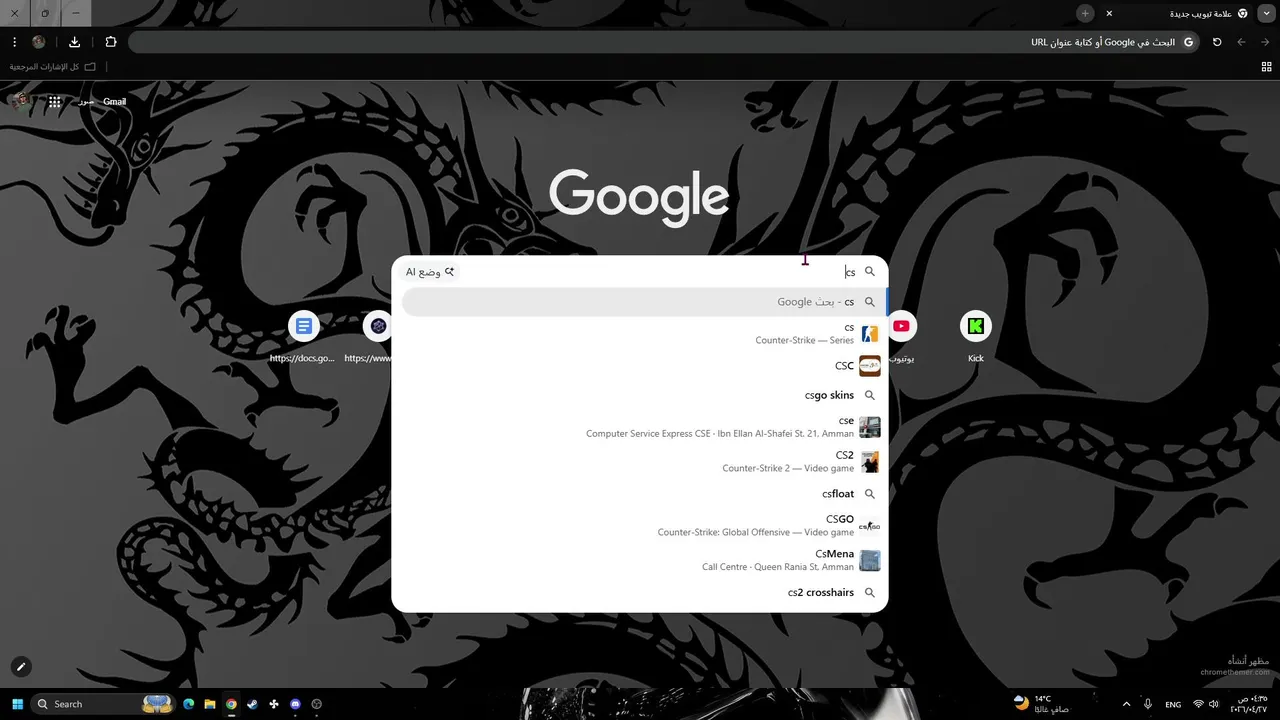Open the Chrome profile avatar in toolbar
1280x720 pixels.
39,42
